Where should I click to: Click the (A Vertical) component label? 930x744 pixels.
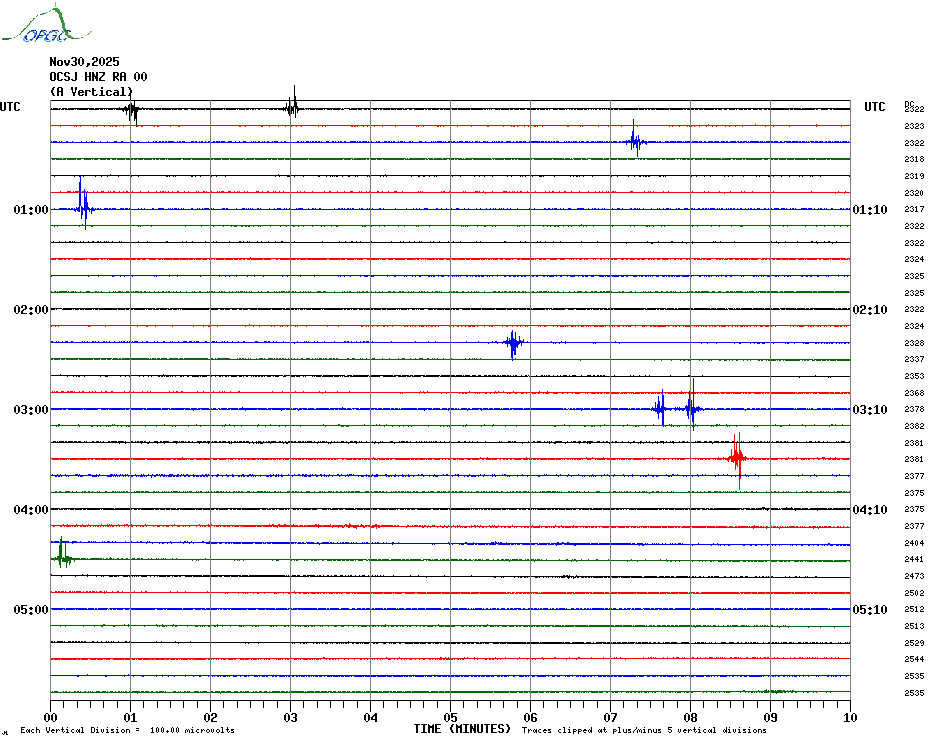[x=91, y=92]
